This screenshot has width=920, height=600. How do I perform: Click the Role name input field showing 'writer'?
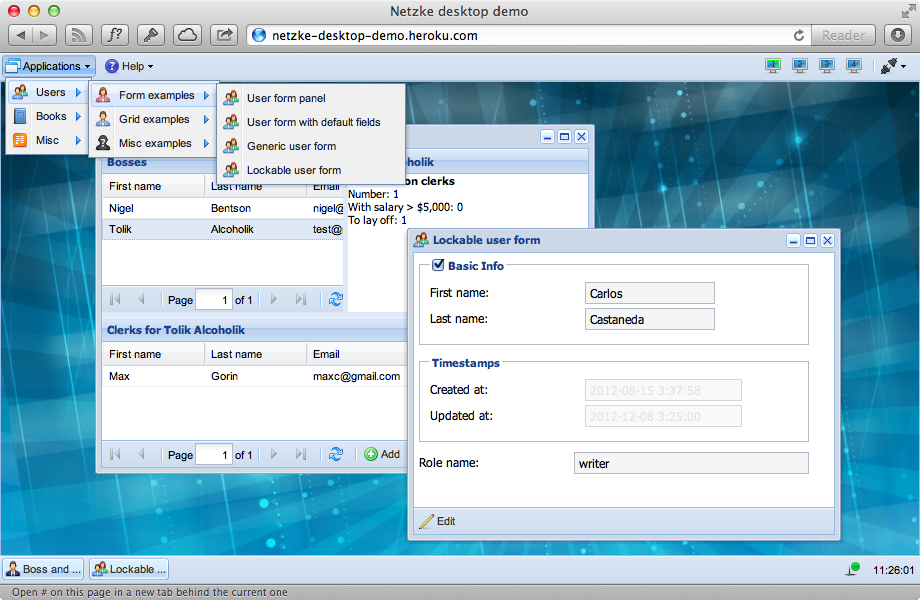point(690,462)
